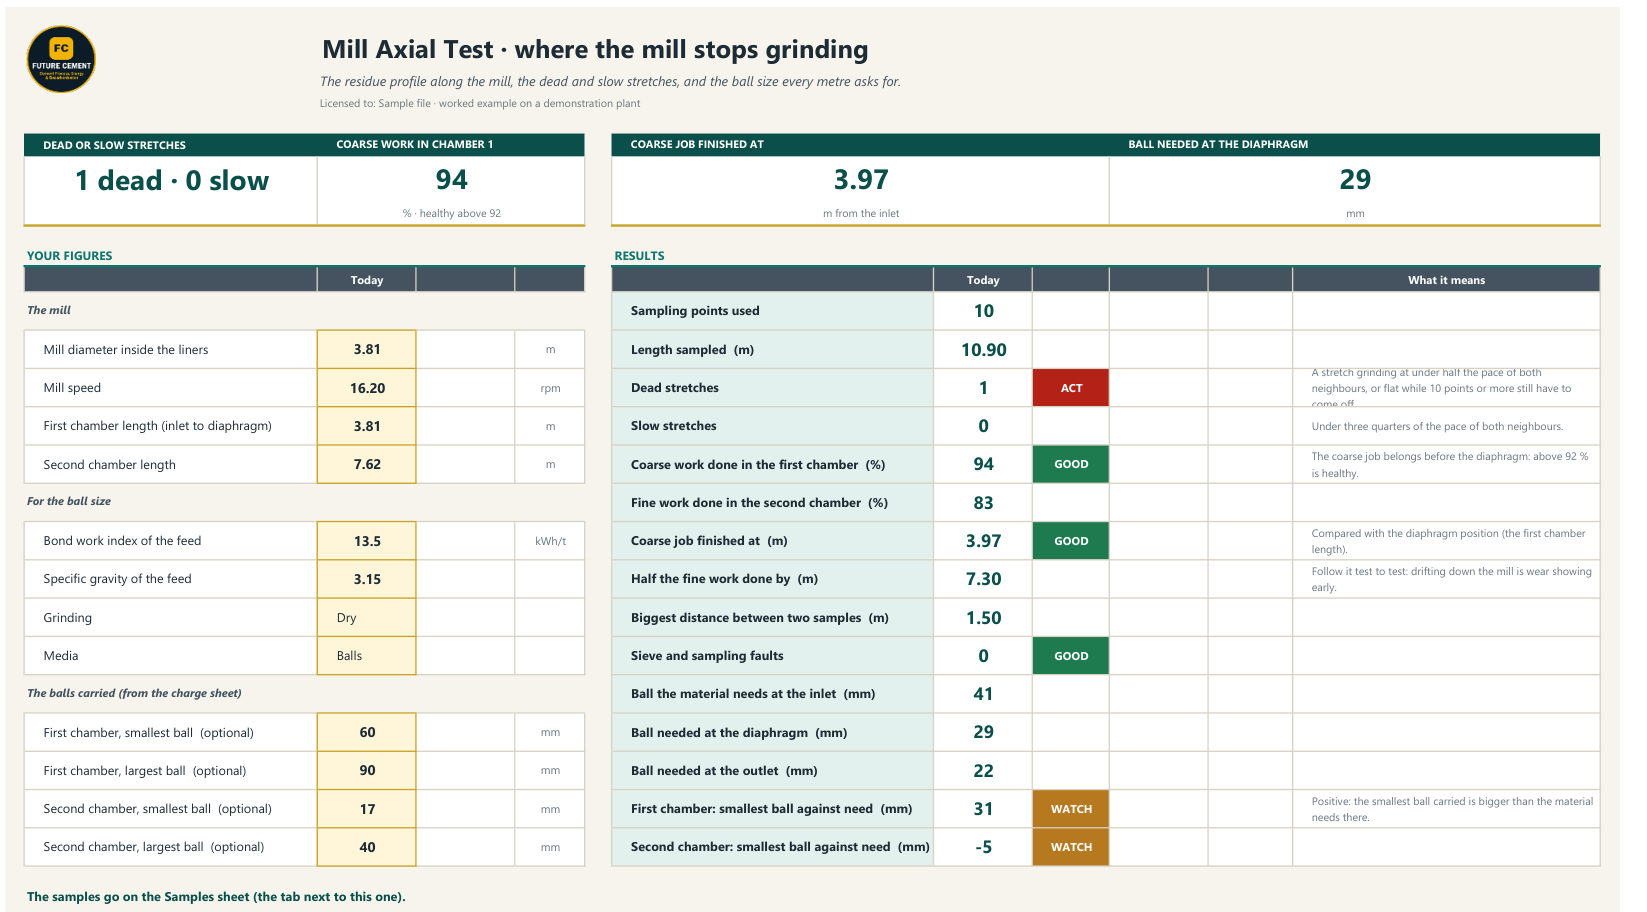
Task: Select the mill speed 16.20 cell
Action: coord(367,388)
